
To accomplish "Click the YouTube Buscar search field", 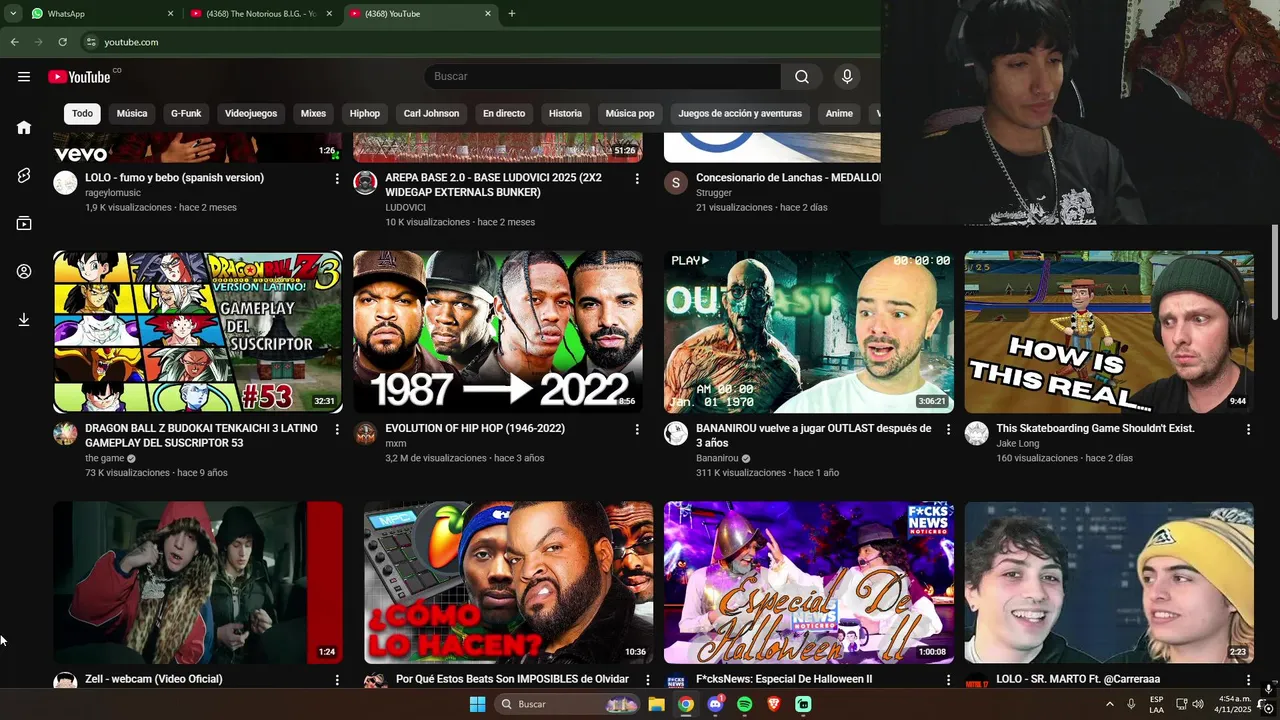I will coord(603,77).
